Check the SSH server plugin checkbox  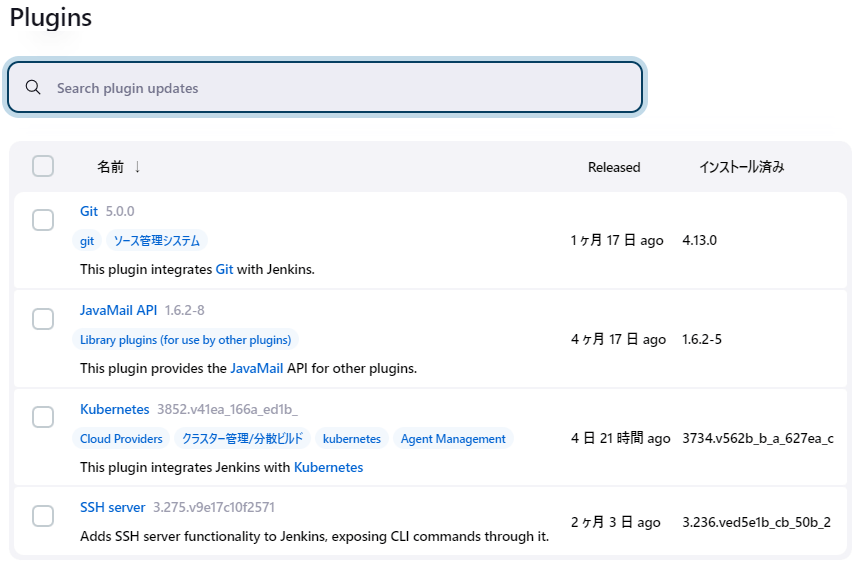pyautogui.click(x=43, y=516)
